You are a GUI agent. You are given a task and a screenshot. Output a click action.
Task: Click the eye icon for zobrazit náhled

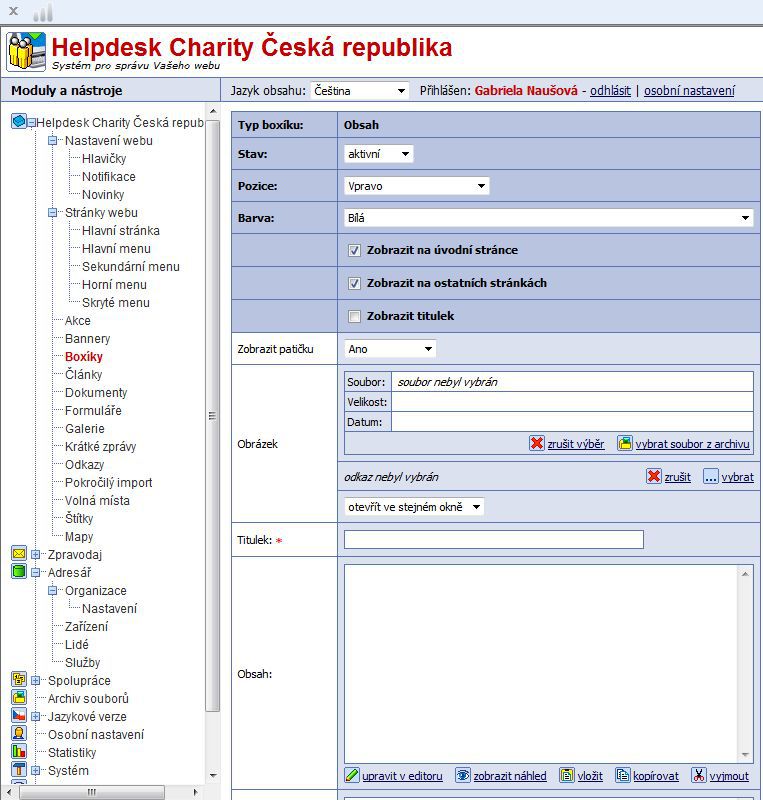[x=463, y=776]
